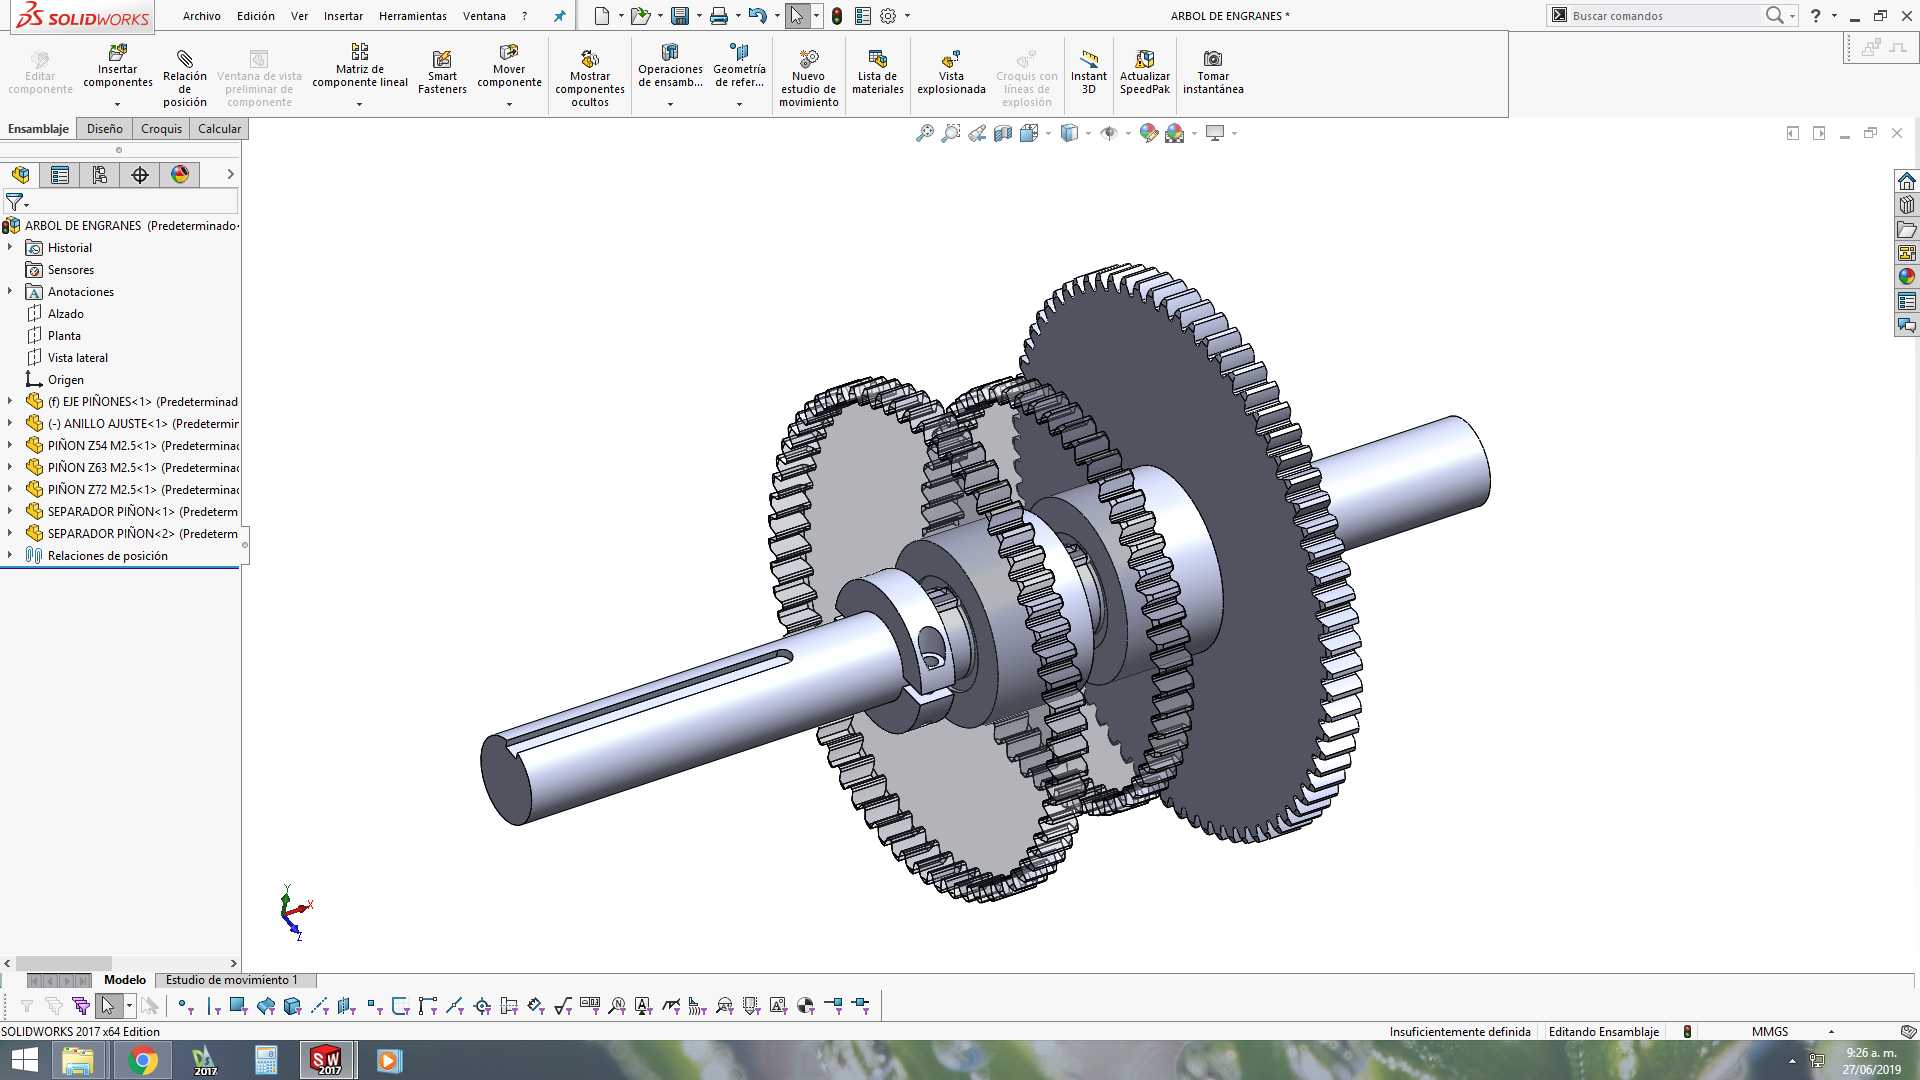Open Geometría de referencia tool
Image resolution: width=1920 pixels, height=1080 pixels.
click(x=740, y=66)
